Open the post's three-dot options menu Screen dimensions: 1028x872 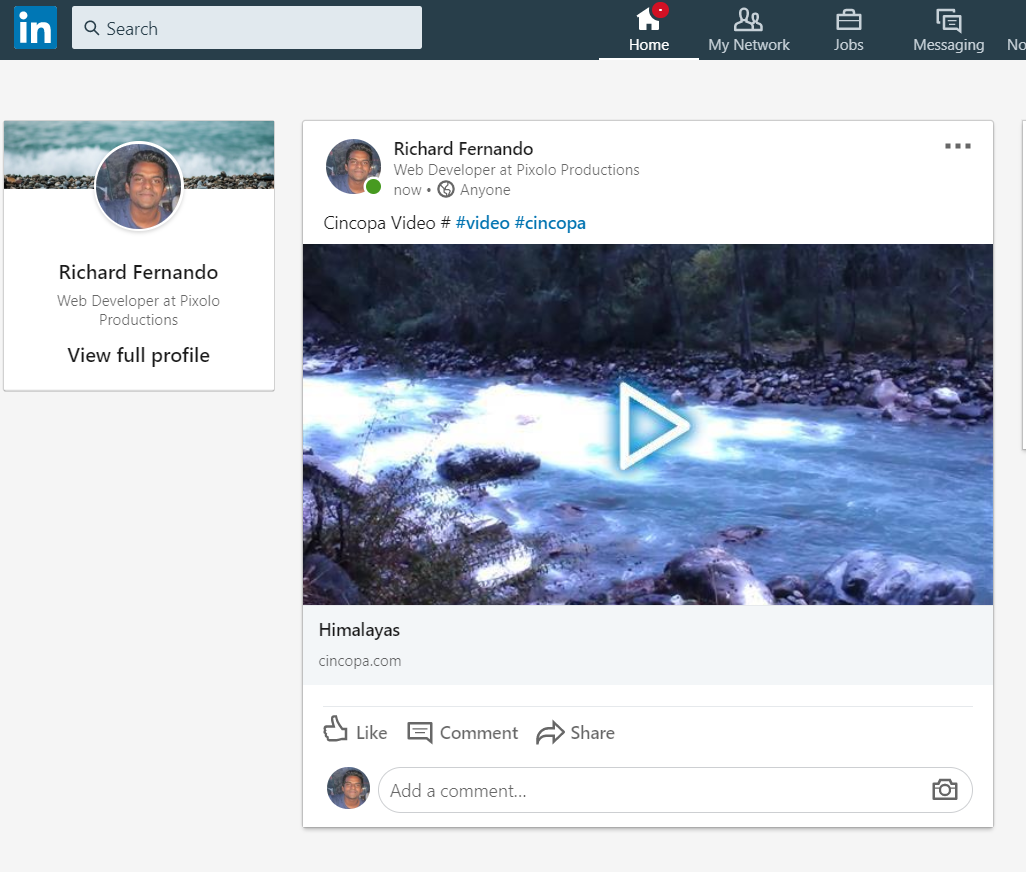pos(957,147)
